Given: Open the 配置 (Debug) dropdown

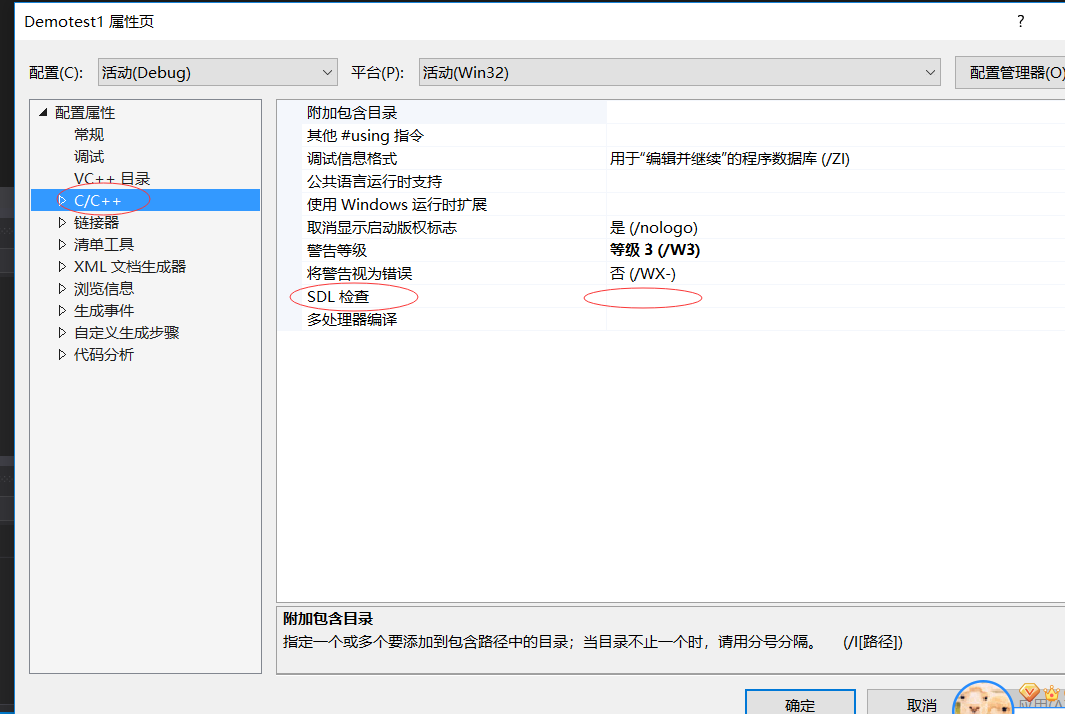Looking at the screenshot, I should coord(217,72).
